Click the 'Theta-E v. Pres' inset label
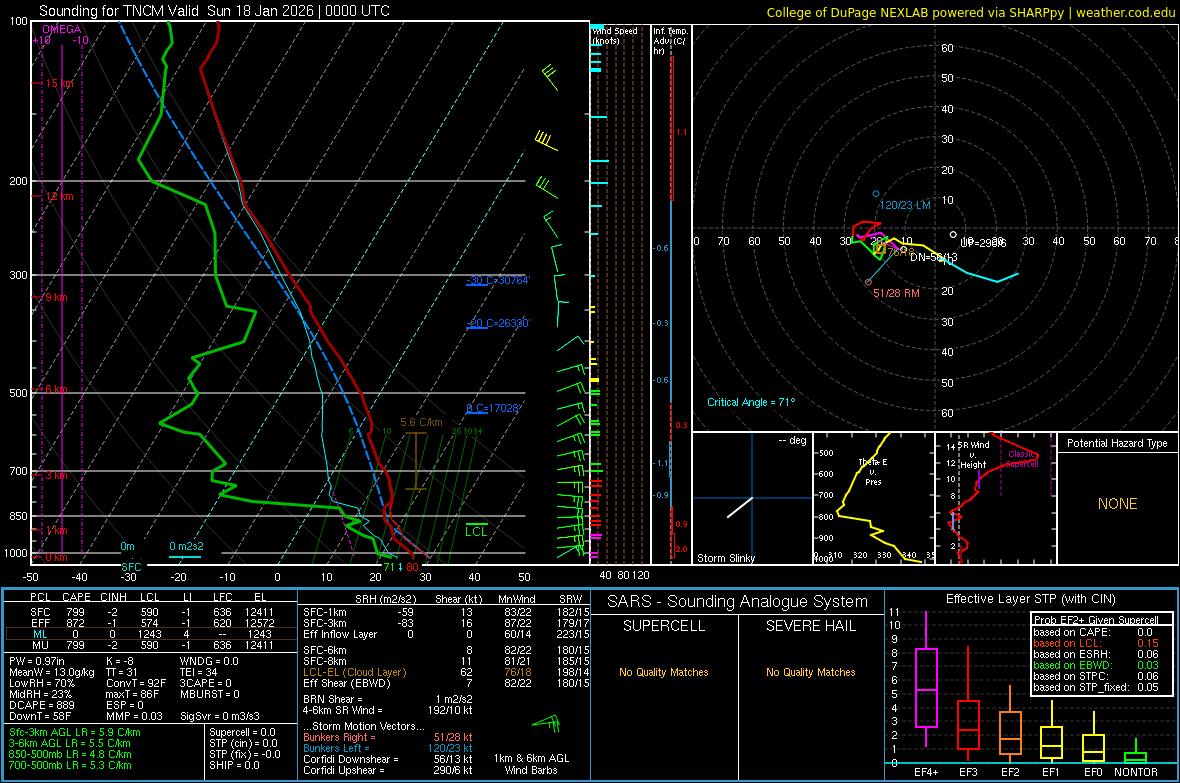 (873, 471)
